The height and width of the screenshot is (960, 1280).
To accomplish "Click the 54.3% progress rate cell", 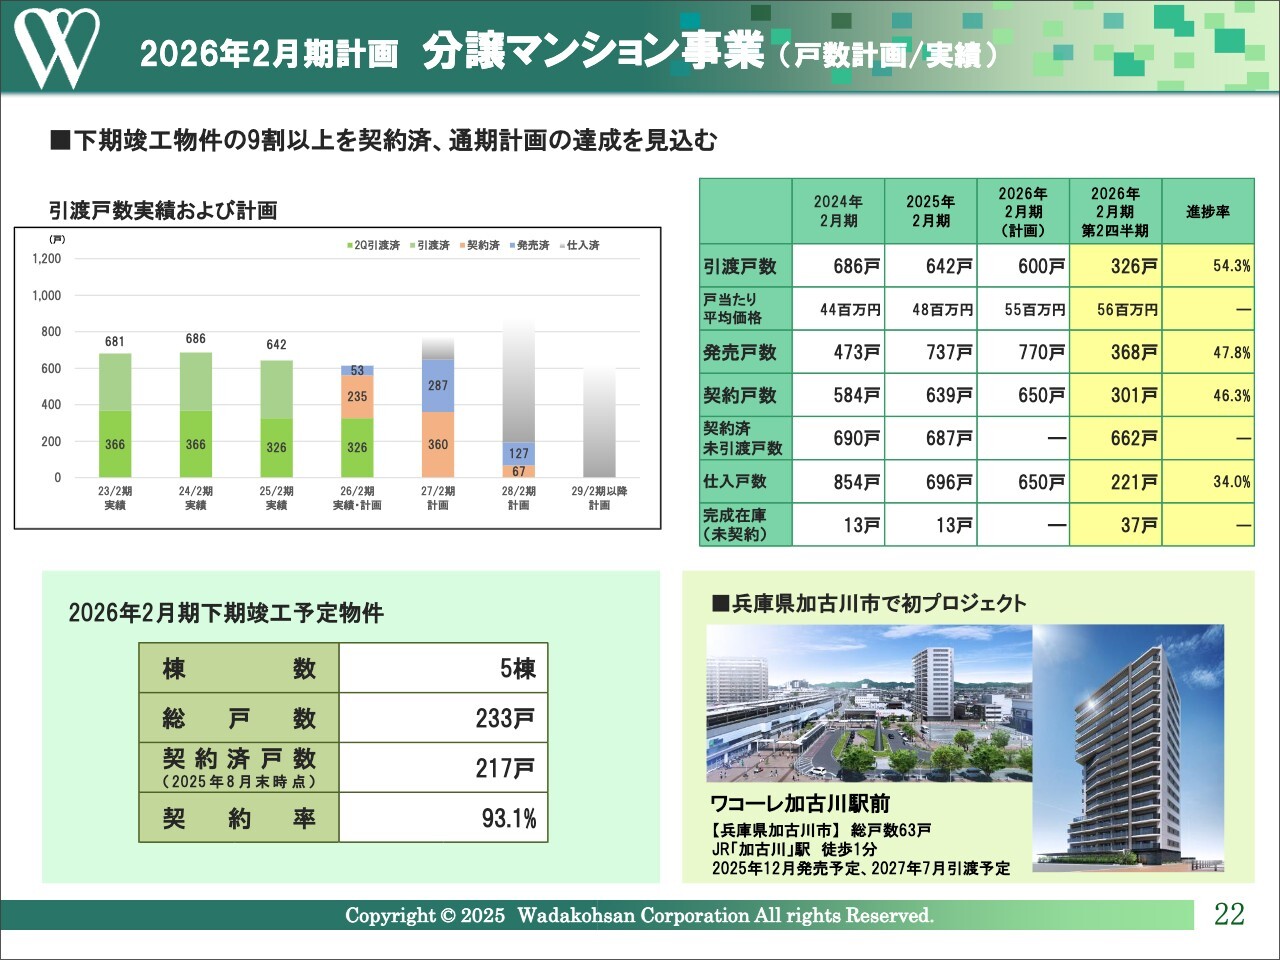I will coord(1208,266).
